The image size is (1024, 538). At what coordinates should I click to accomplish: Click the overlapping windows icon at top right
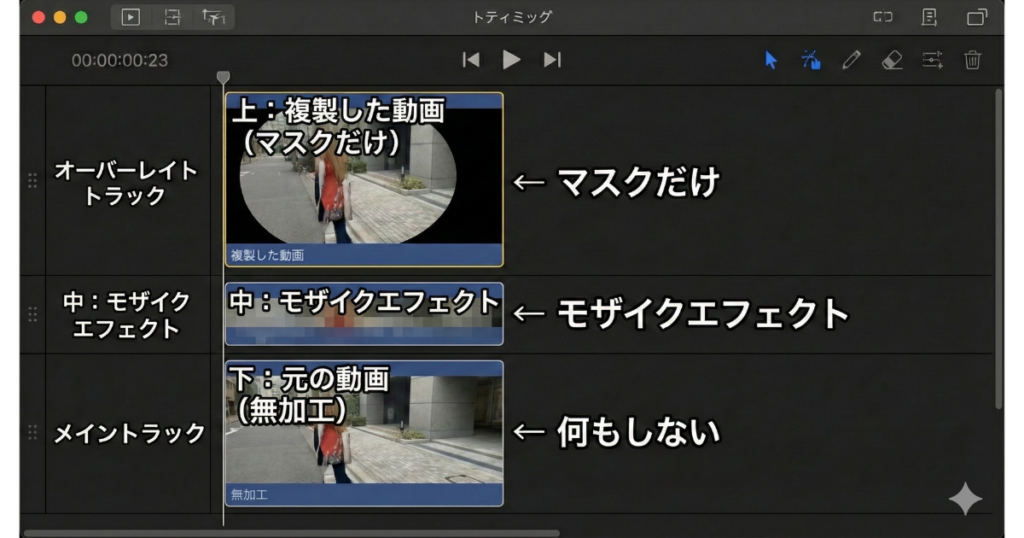[x=976, y=17]
